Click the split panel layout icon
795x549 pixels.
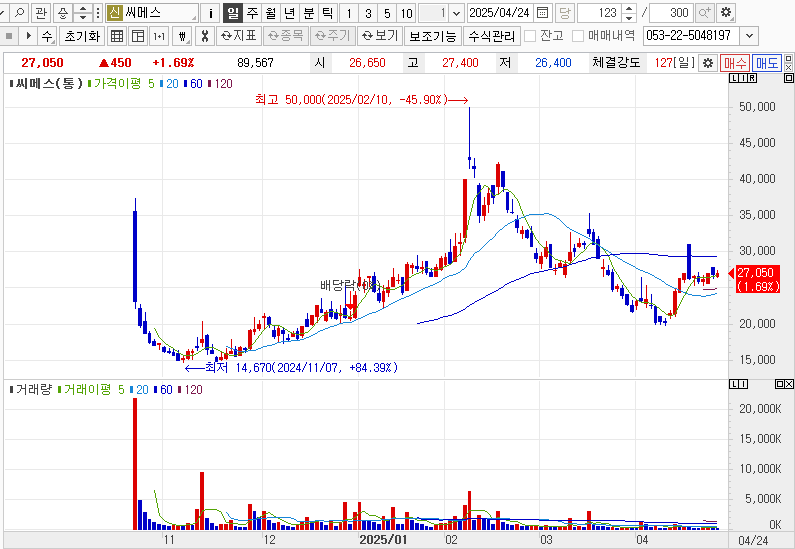[138, 36]
